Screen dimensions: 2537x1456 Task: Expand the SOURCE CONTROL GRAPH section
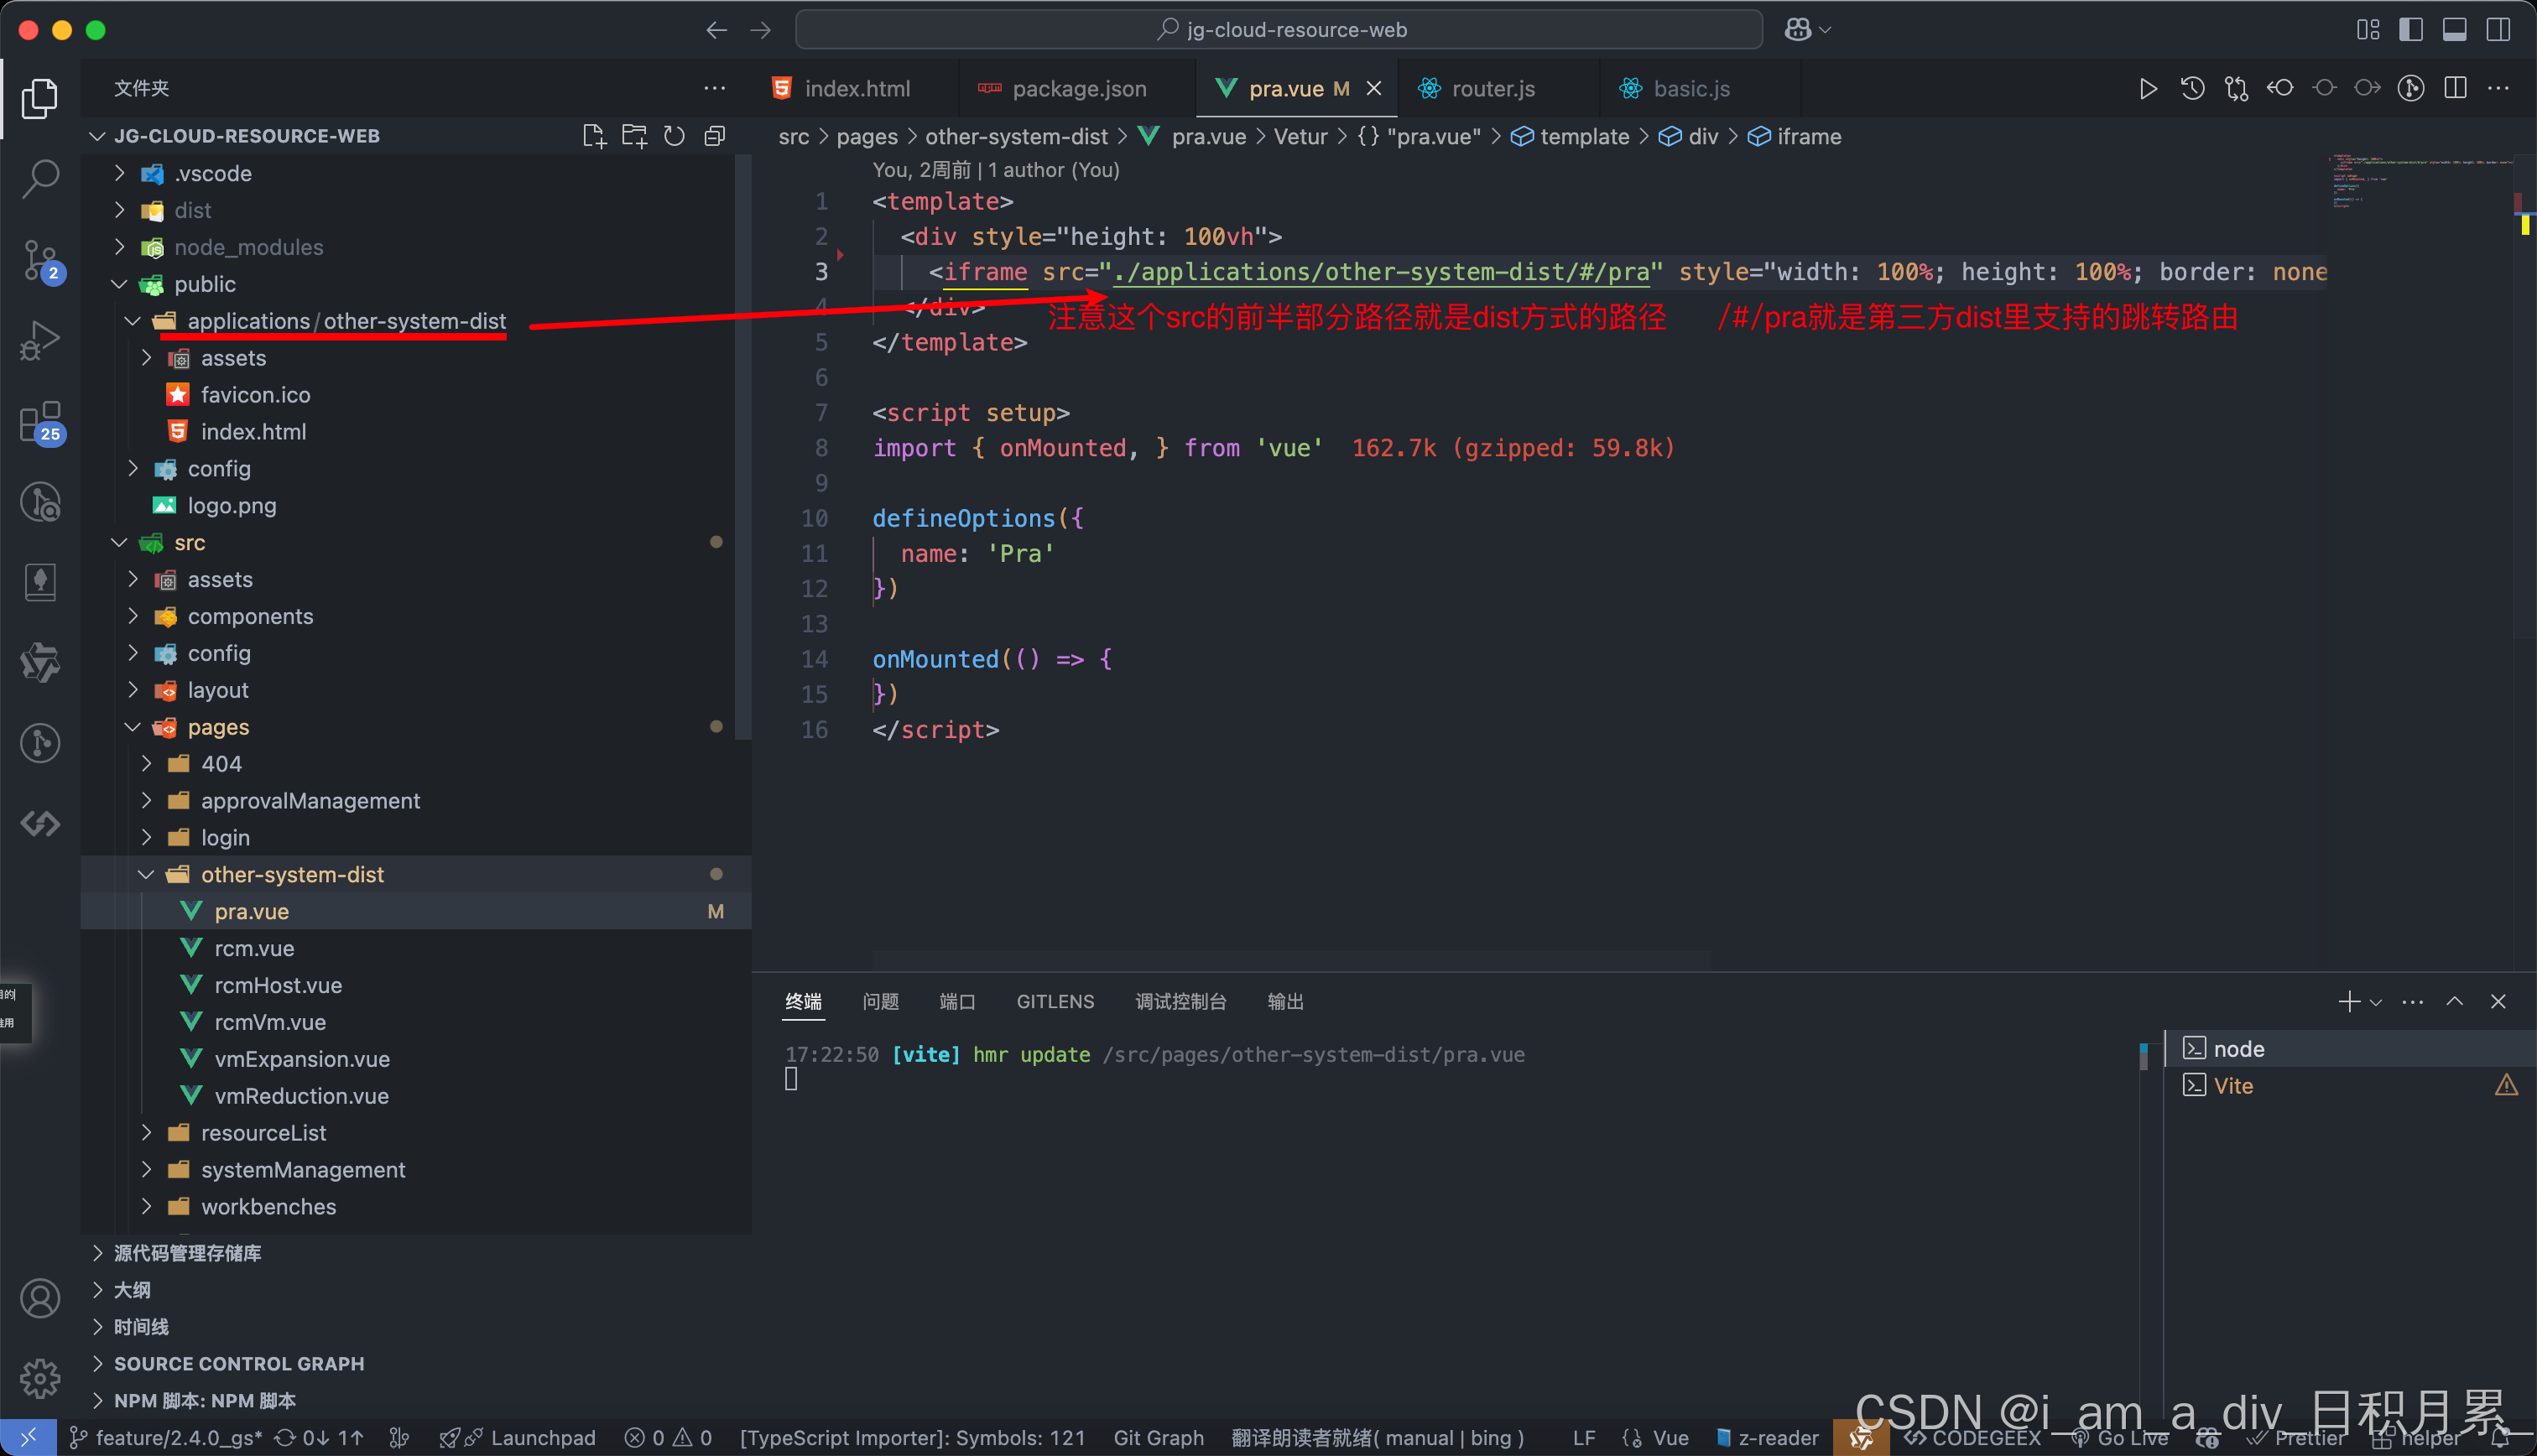238,1363
